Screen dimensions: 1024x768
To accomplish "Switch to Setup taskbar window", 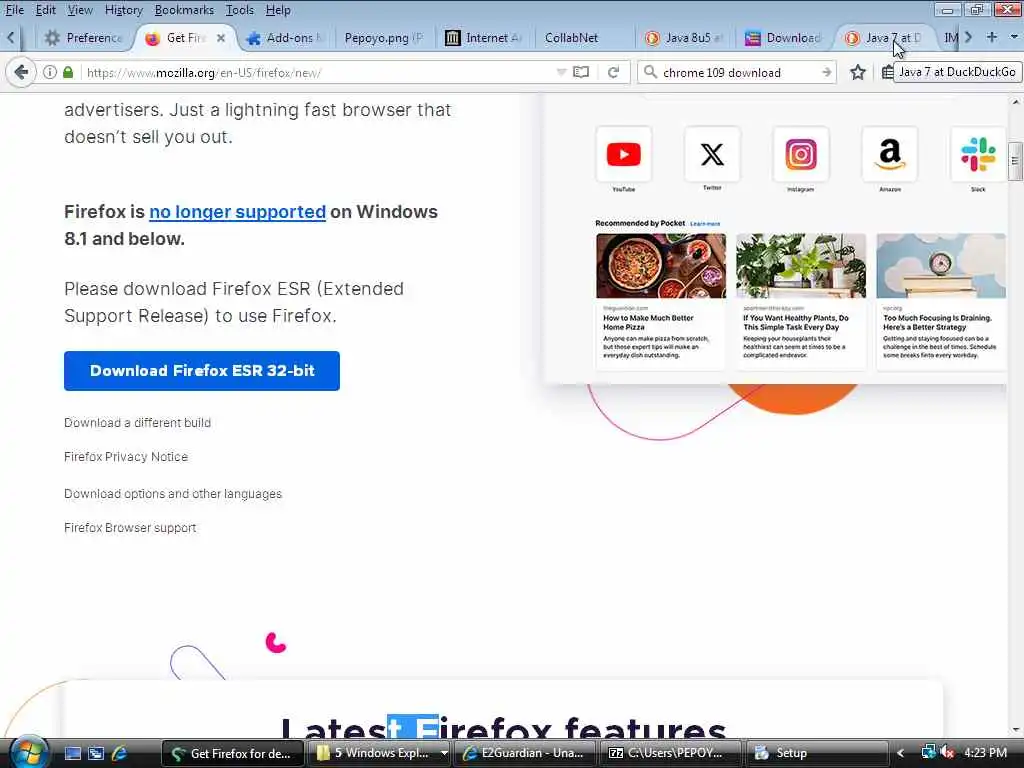I will coord(818,753).
